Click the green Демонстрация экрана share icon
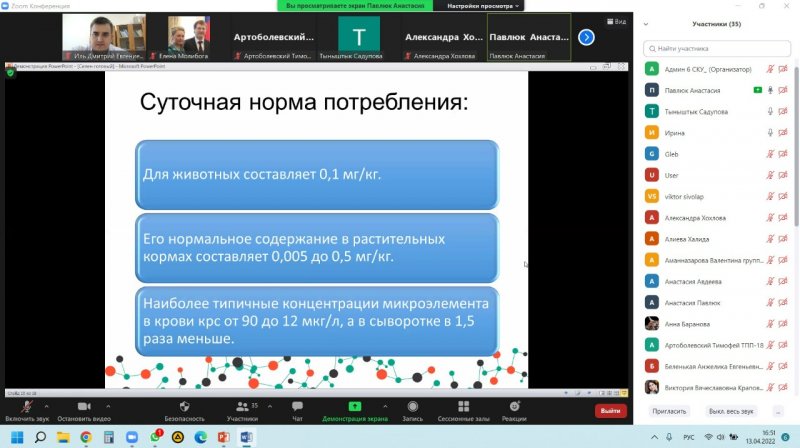 [355, 406]
